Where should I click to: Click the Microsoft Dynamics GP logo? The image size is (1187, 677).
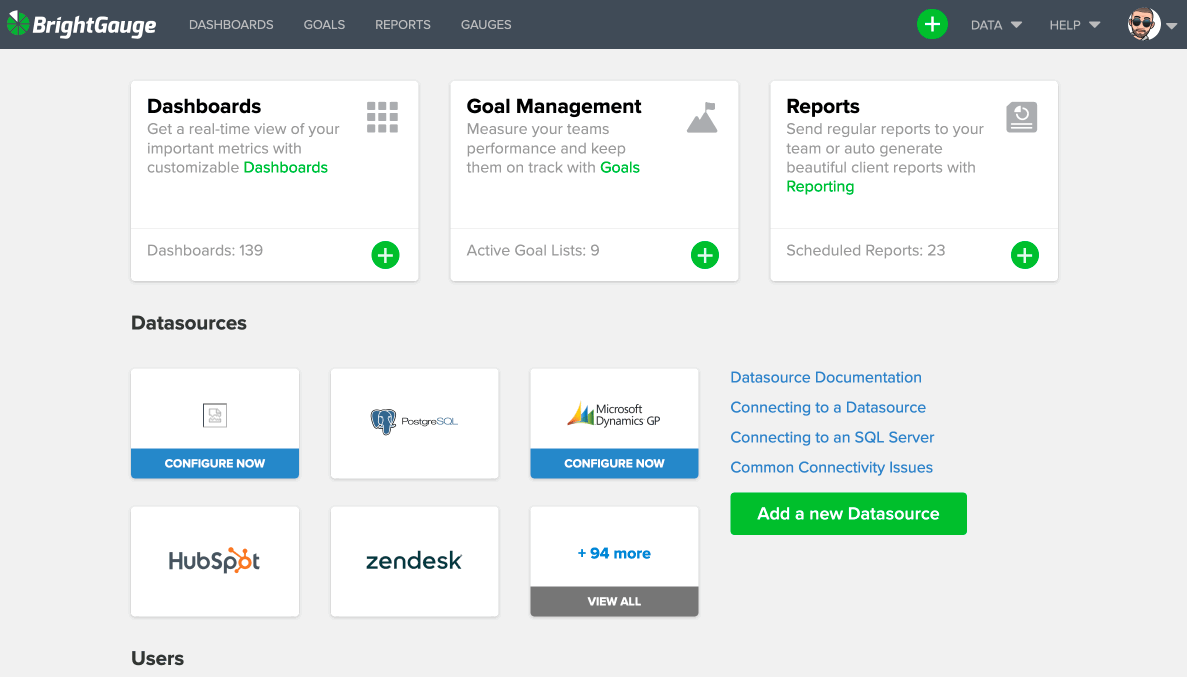click(614, 414)
